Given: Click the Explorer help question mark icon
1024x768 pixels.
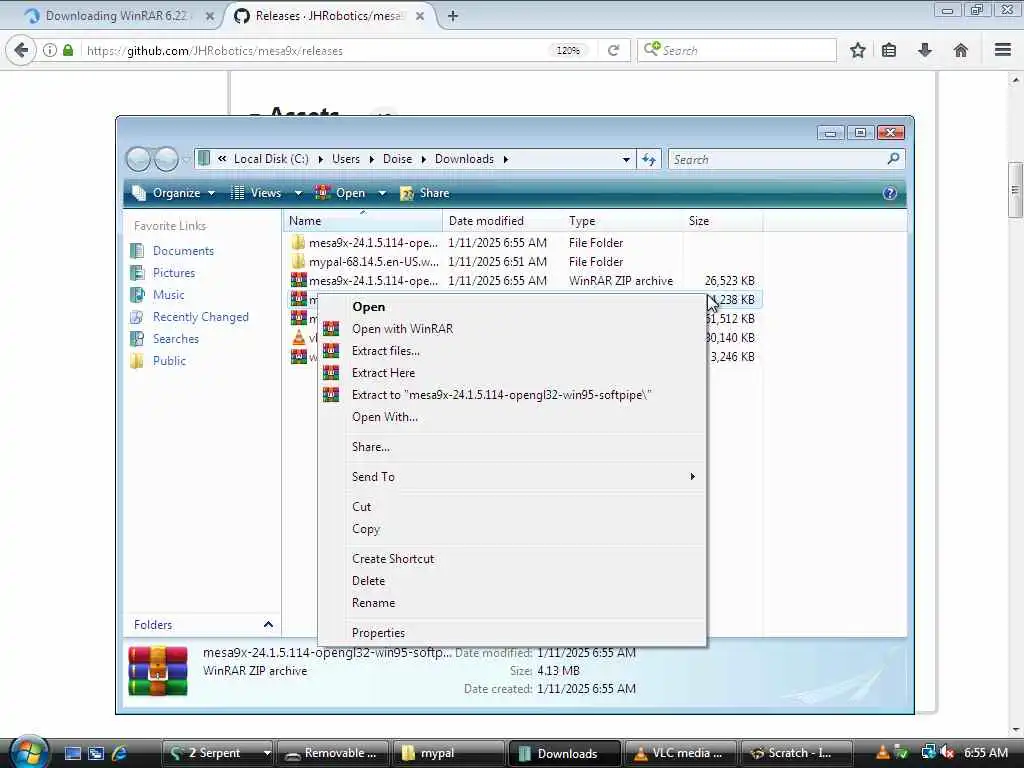Looking at the screenshot, I should pos(889,193).
